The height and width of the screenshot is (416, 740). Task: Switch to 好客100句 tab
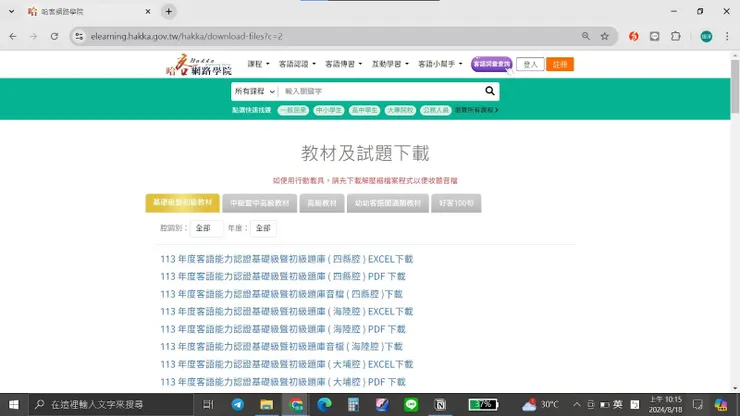coord(456,203)
